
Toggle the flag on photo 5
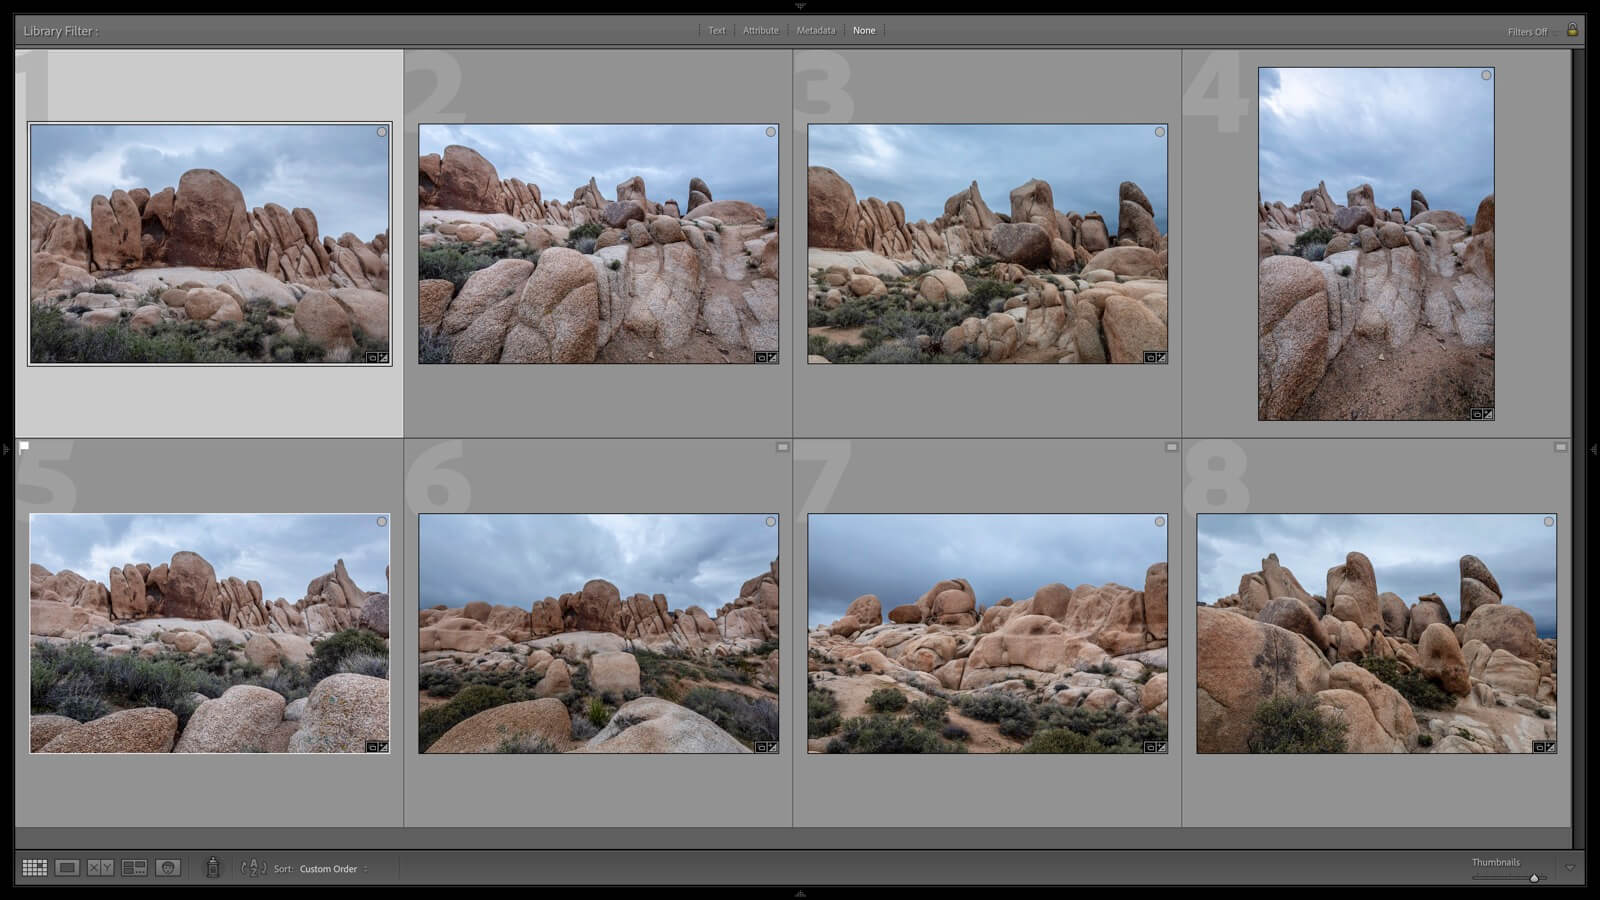click(x=24, y=447)
